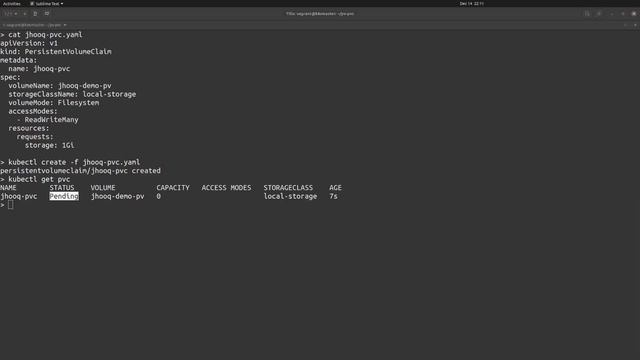Image resolution: width=640 pixels, height=360 pixels.
Task: Click the terminal cursor at the prompt
Action: click(11, 205)
